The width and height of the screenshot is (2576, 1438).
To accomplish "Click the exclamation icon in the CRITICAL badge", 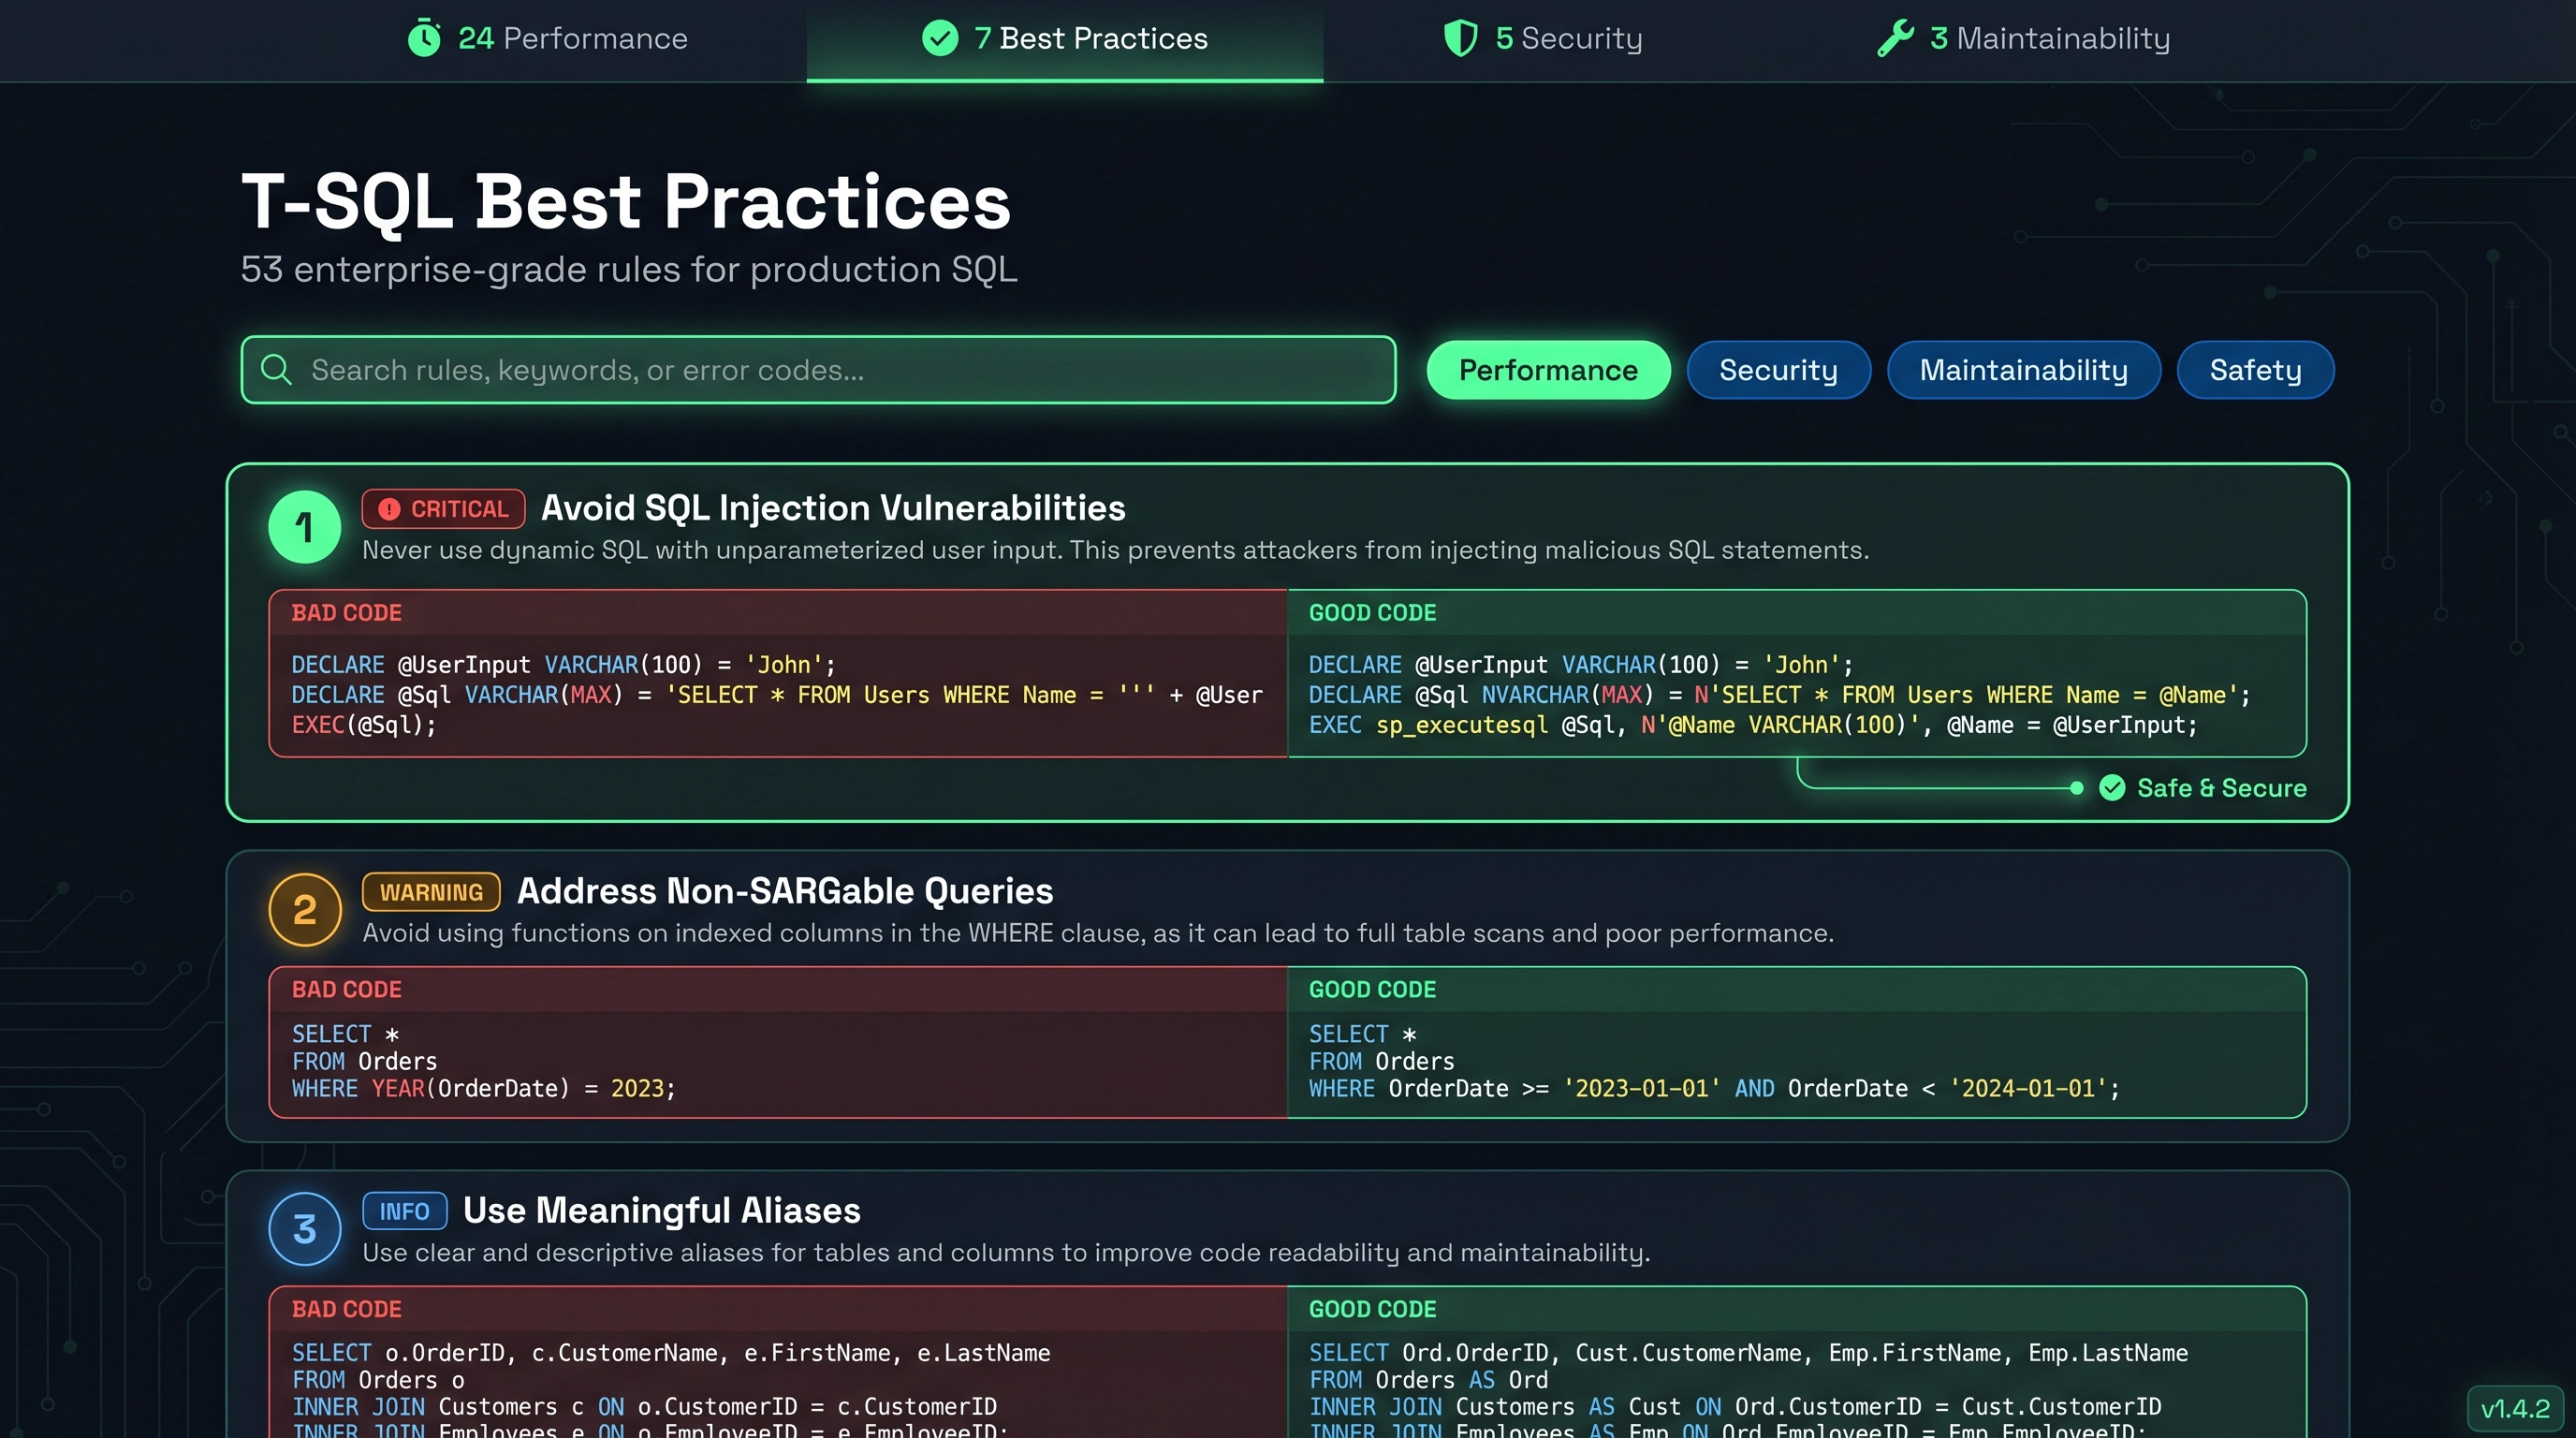I will pyautogui.click(x=390, y=508).
